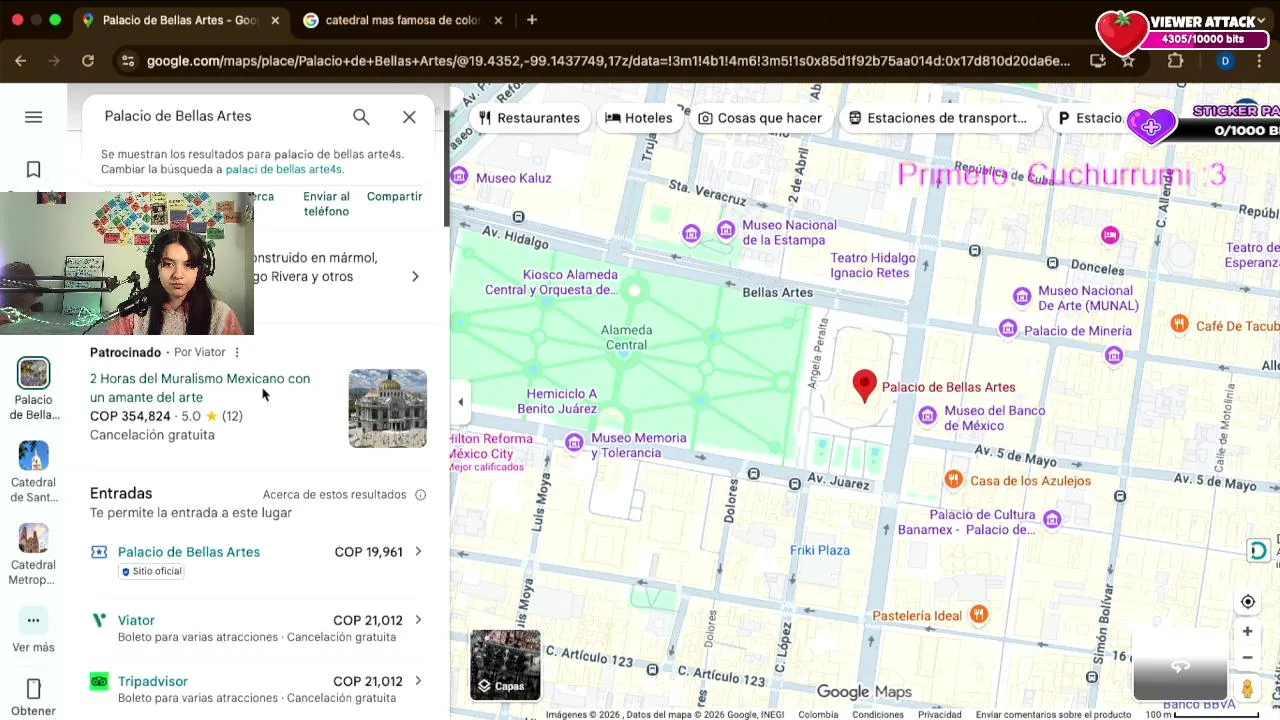
Task: Click the Ver más three-dots icon
Action: [33, 620]
